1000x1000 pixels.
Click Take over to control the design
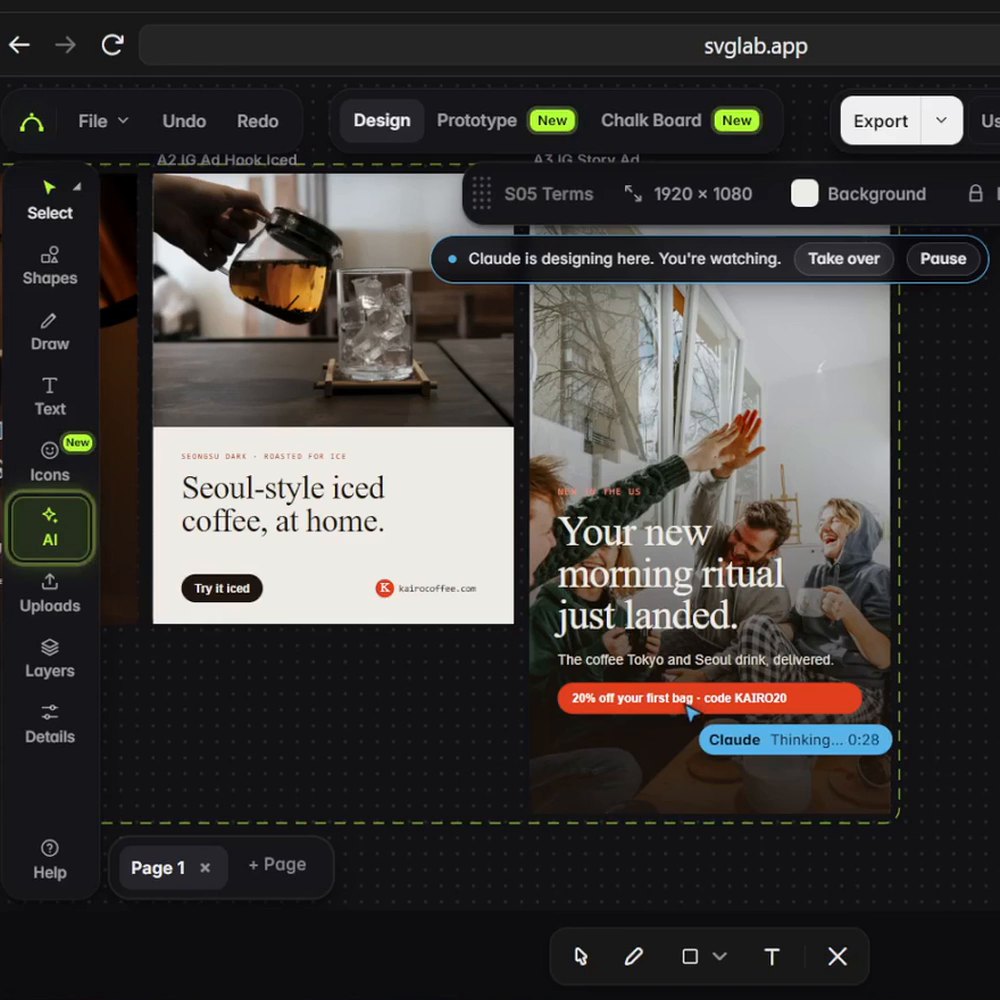[x=843, y=258]
